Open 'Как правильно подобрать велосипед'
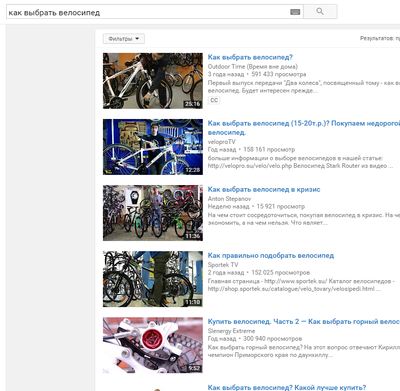The width and height of the screenshot is (400, 391). click(x=271, y=255)
